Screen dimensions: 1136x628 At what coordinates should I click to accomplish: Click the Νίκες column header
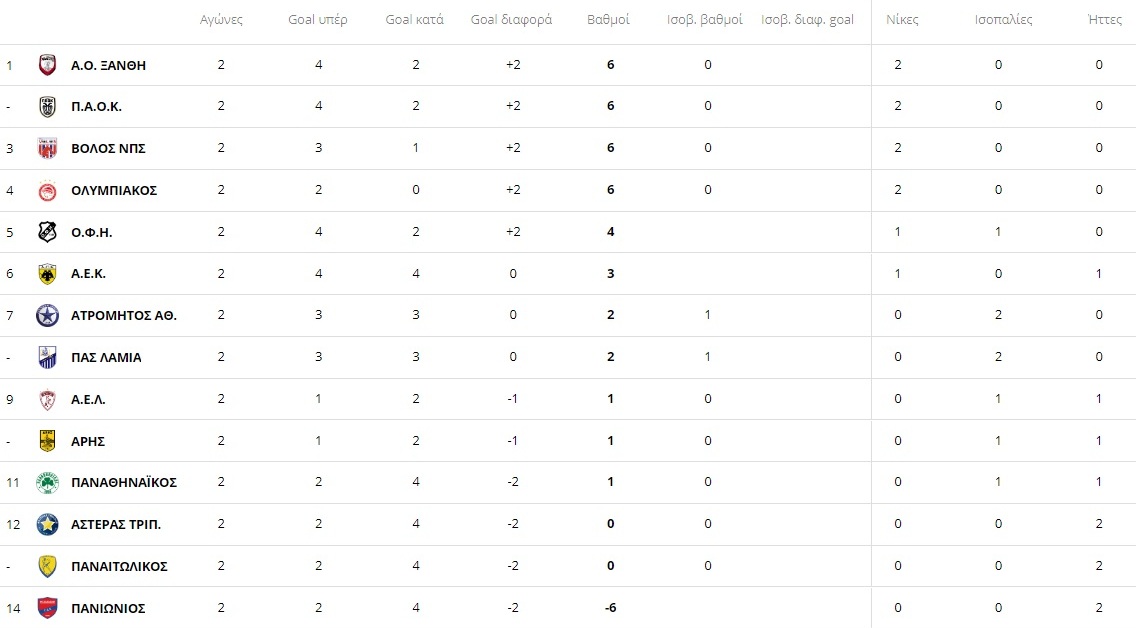(x=902, y=20)
